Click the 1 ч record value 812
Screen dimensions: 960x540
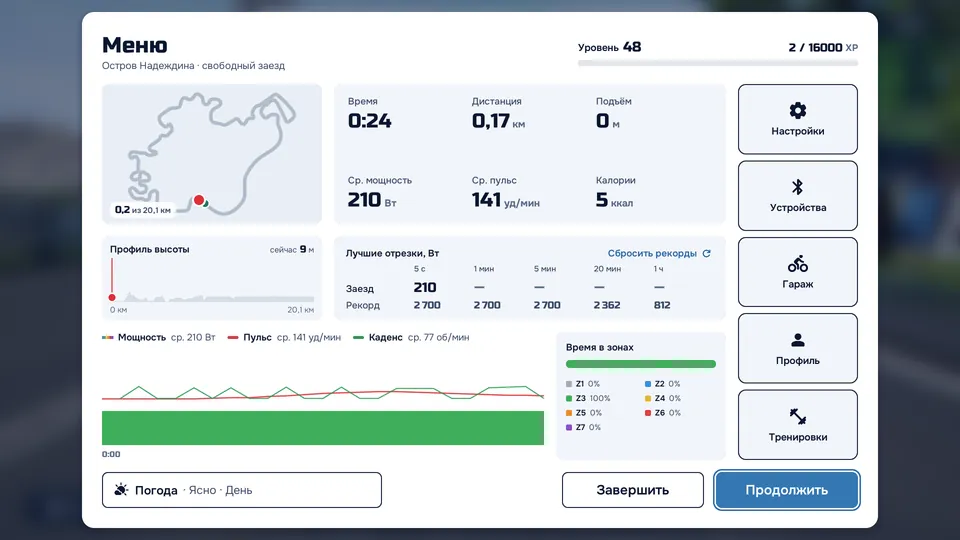click(x=662, y=305)
